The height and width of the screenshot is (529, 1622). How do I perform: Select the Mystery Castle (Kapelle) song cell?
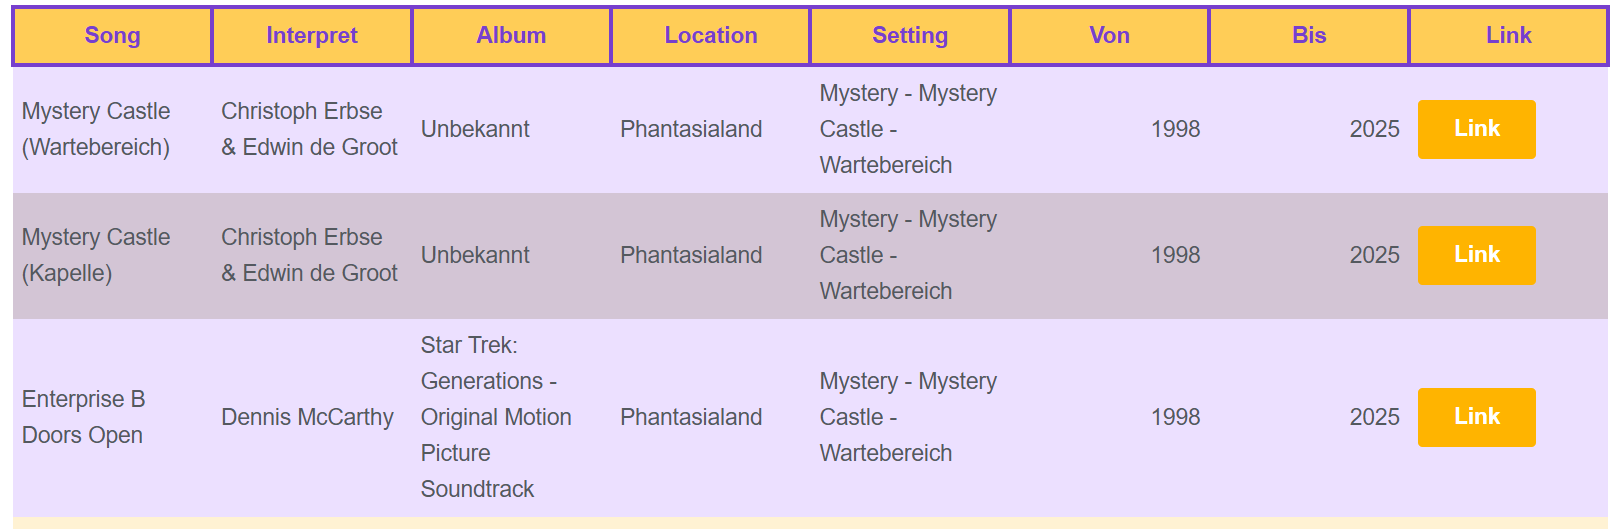pos(96,255)
